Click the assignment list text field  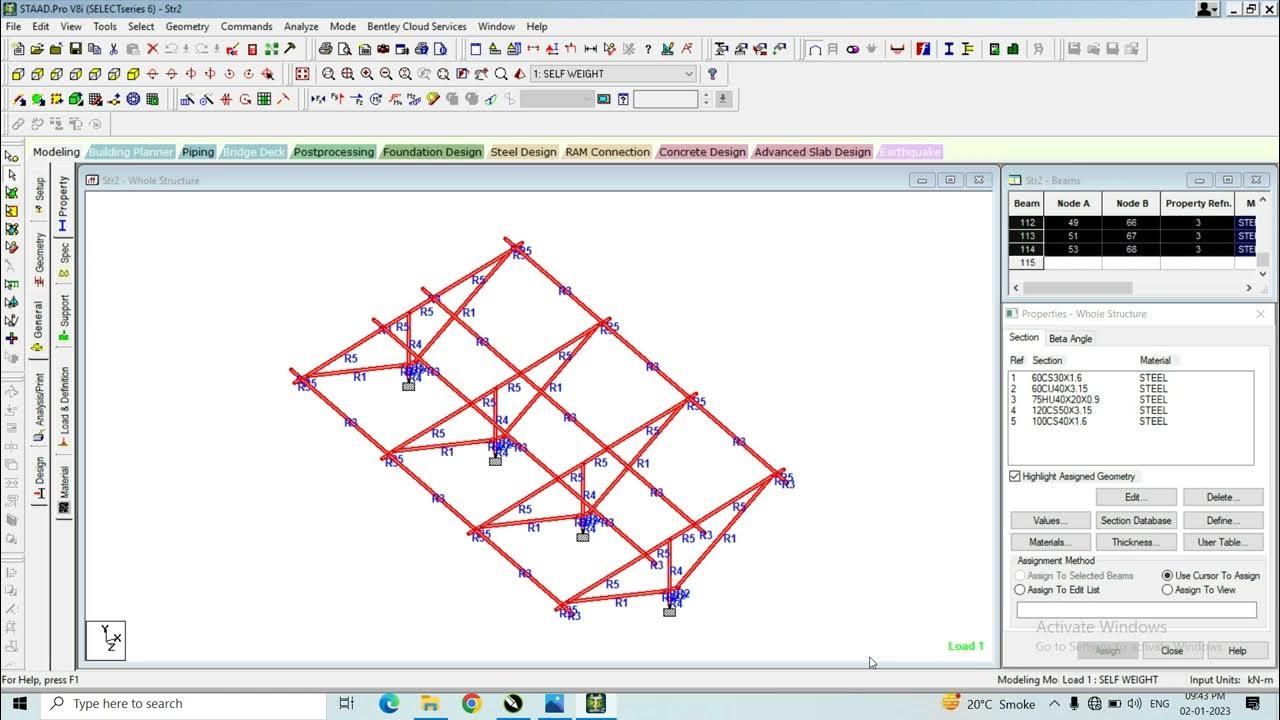coord(1136,610)
